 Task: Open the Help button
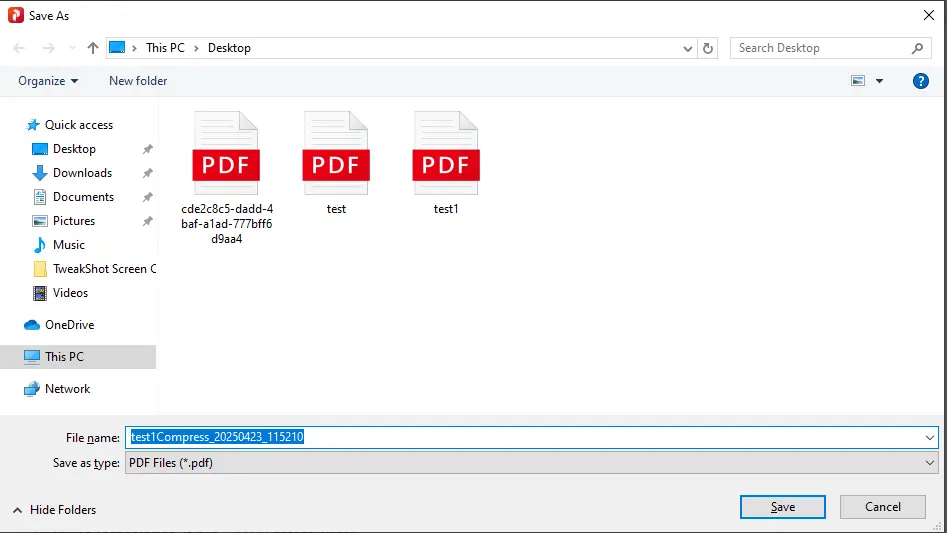pyautogui.click(x=920, y=81)
